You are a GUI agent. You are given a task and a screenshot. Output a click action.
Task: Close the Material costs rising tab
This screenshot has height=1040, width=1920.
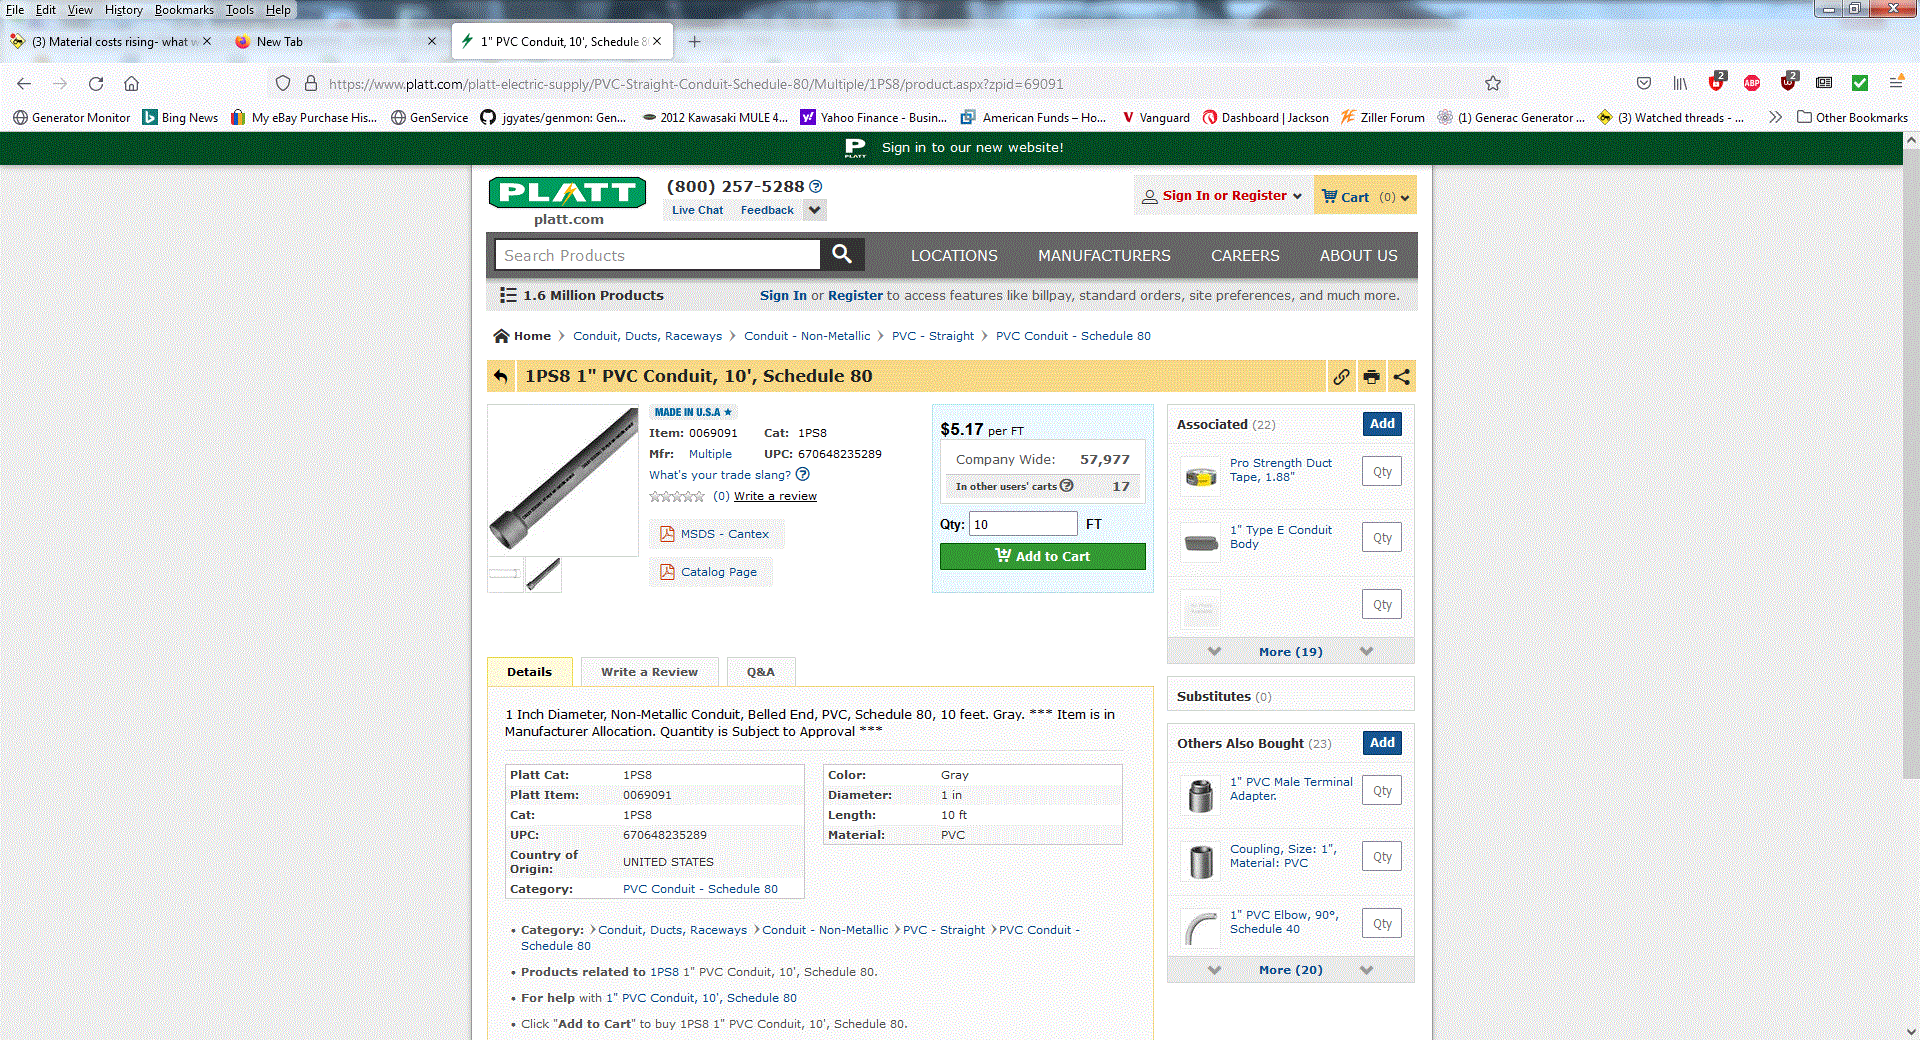(207, 41)
